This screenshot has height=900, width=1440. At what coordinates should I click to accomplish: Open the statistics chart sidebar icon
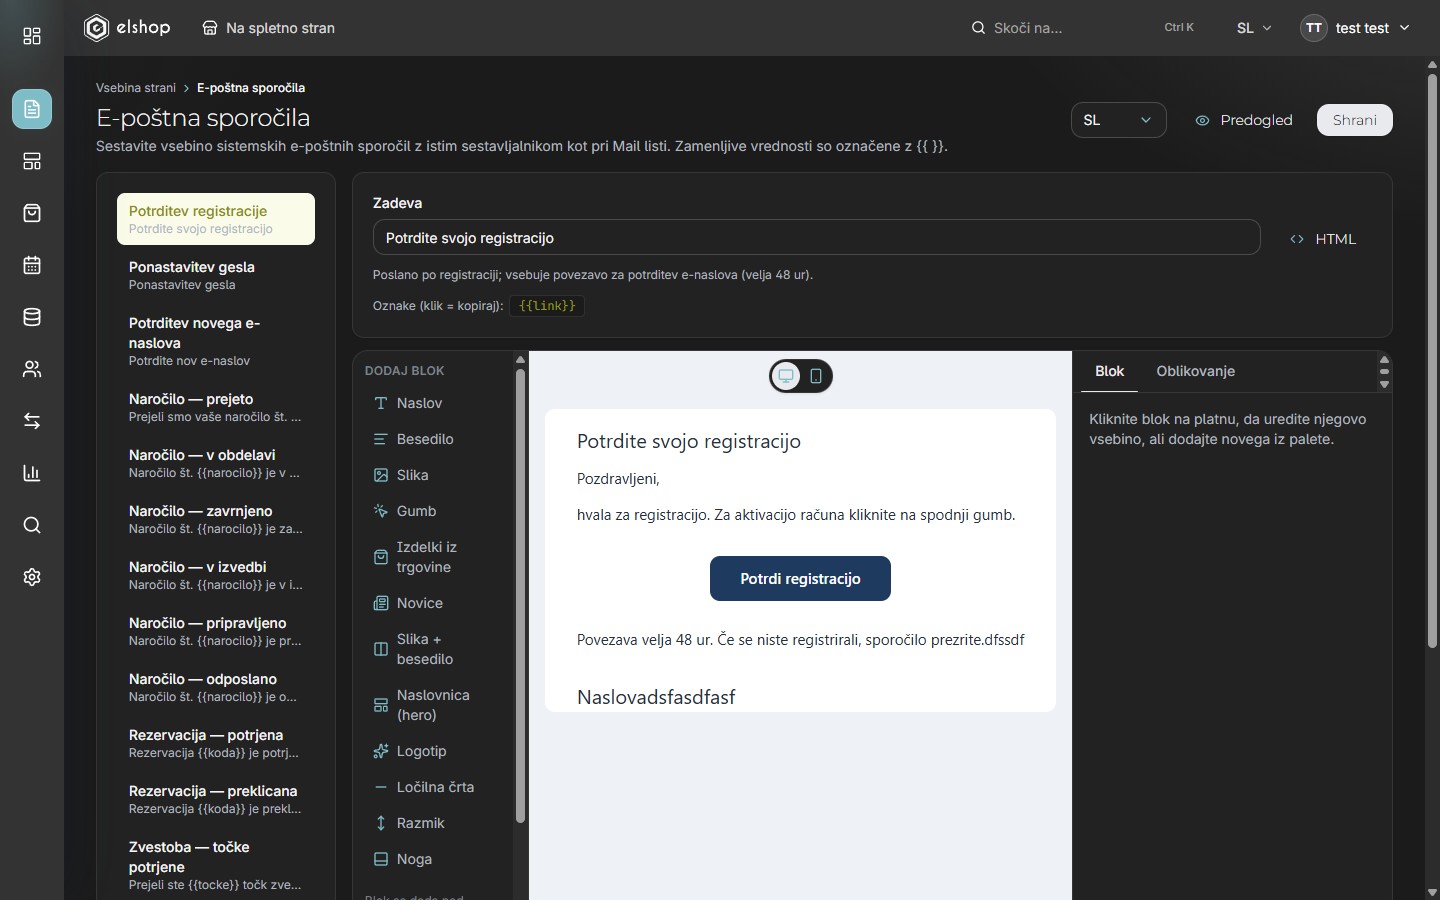(x=32, y=473)
